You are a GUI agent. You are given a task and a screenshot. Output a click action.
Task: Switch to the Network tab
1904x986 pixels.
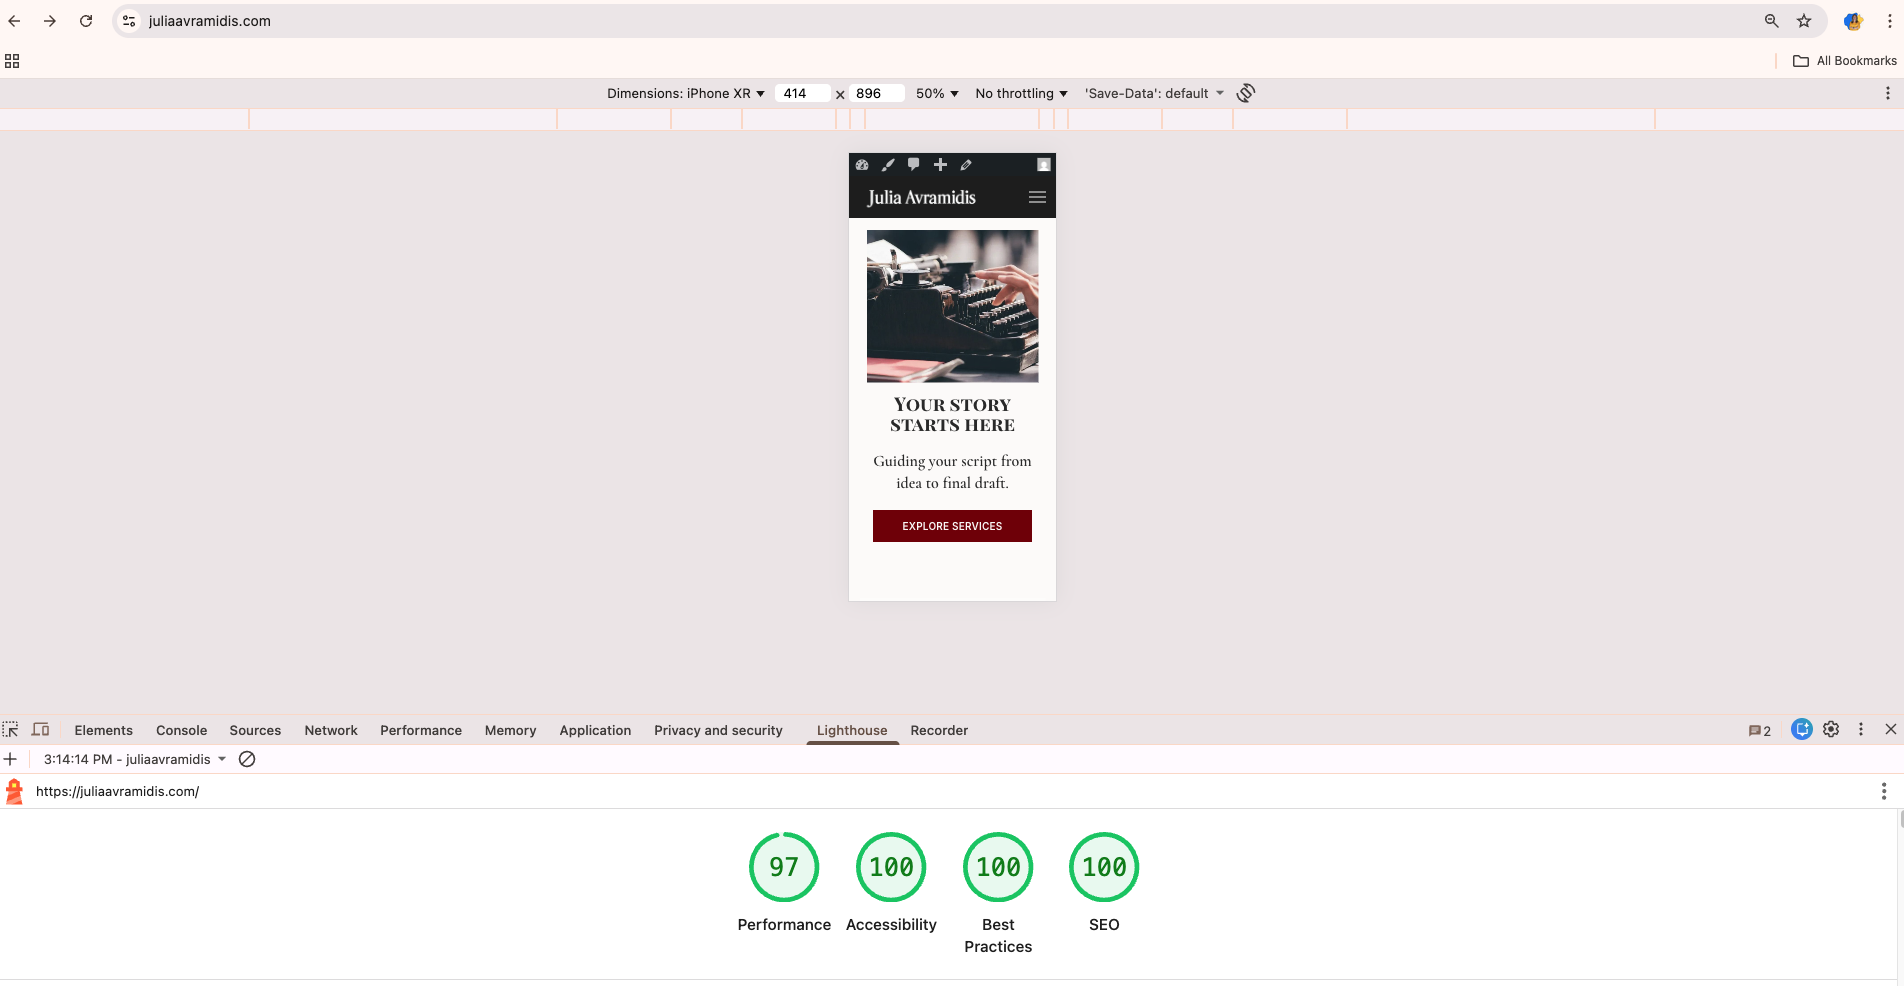tap(330, 730)
